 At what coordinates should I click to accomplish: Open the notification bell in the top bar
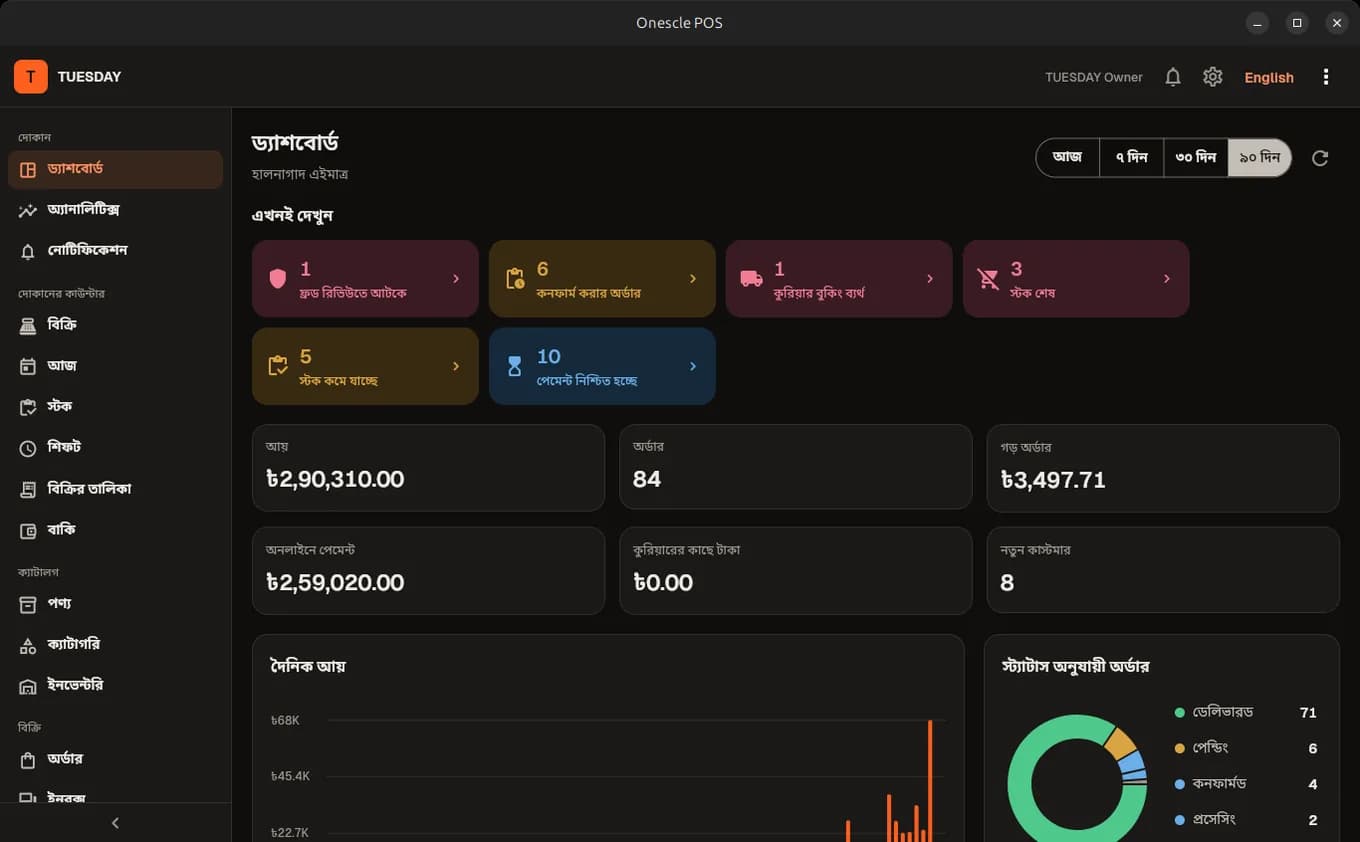pyautogui.click(x=1173, y=77)
